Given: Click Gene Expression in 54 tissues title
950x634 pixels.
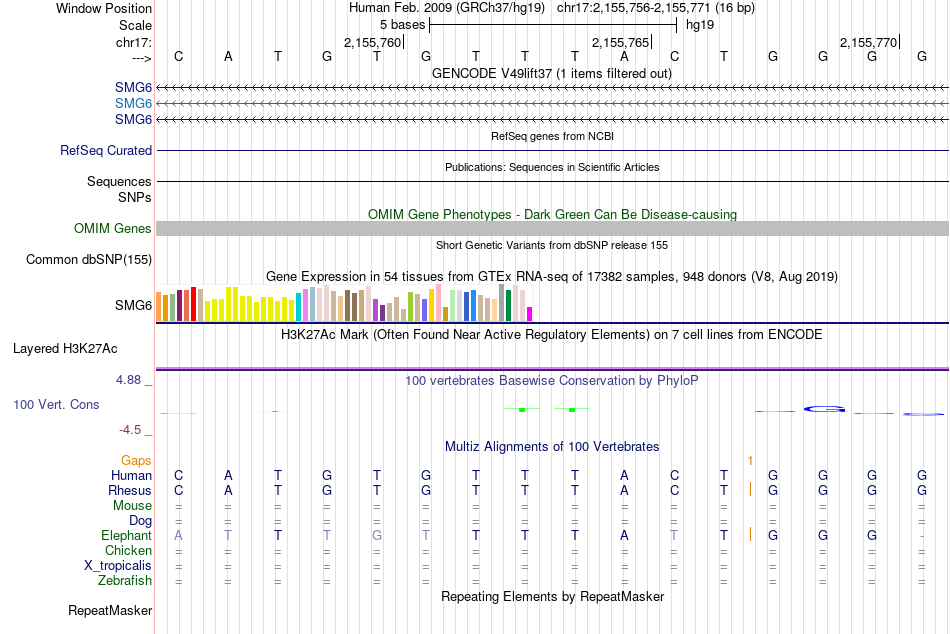Looking at the screenshot, I should 552,276.
